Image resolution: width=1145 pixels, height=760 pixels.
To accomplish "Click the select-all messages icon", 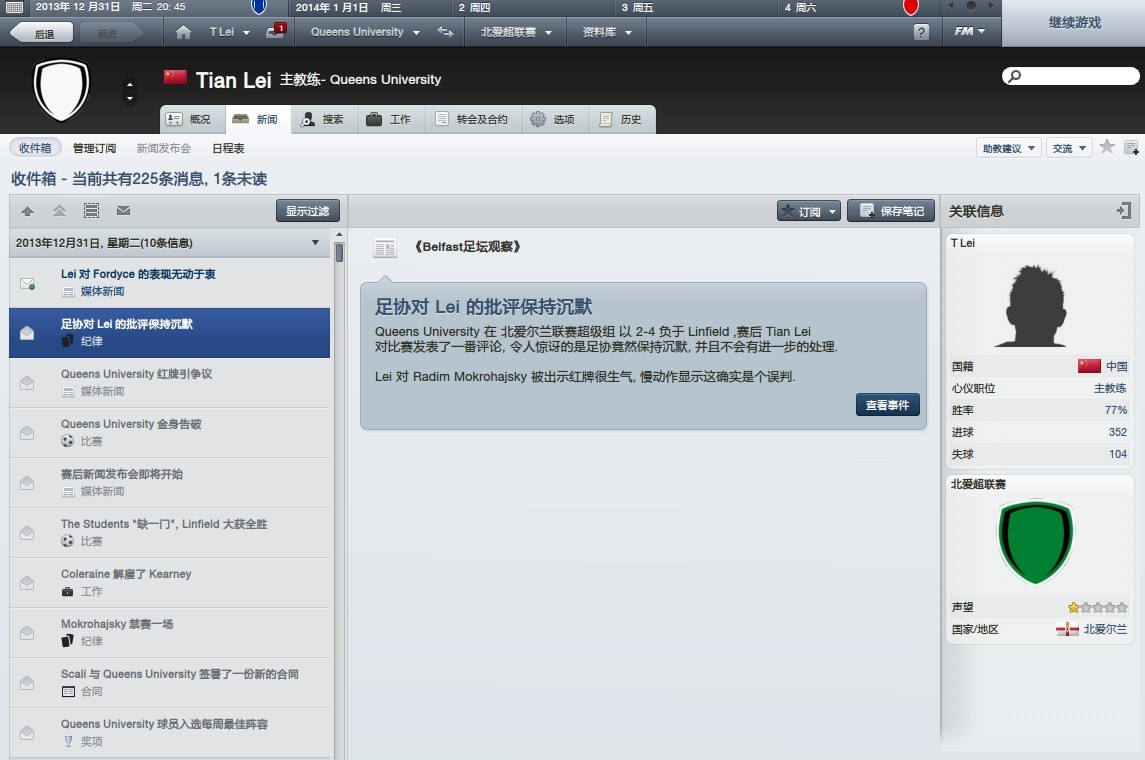I will [91, 211].
